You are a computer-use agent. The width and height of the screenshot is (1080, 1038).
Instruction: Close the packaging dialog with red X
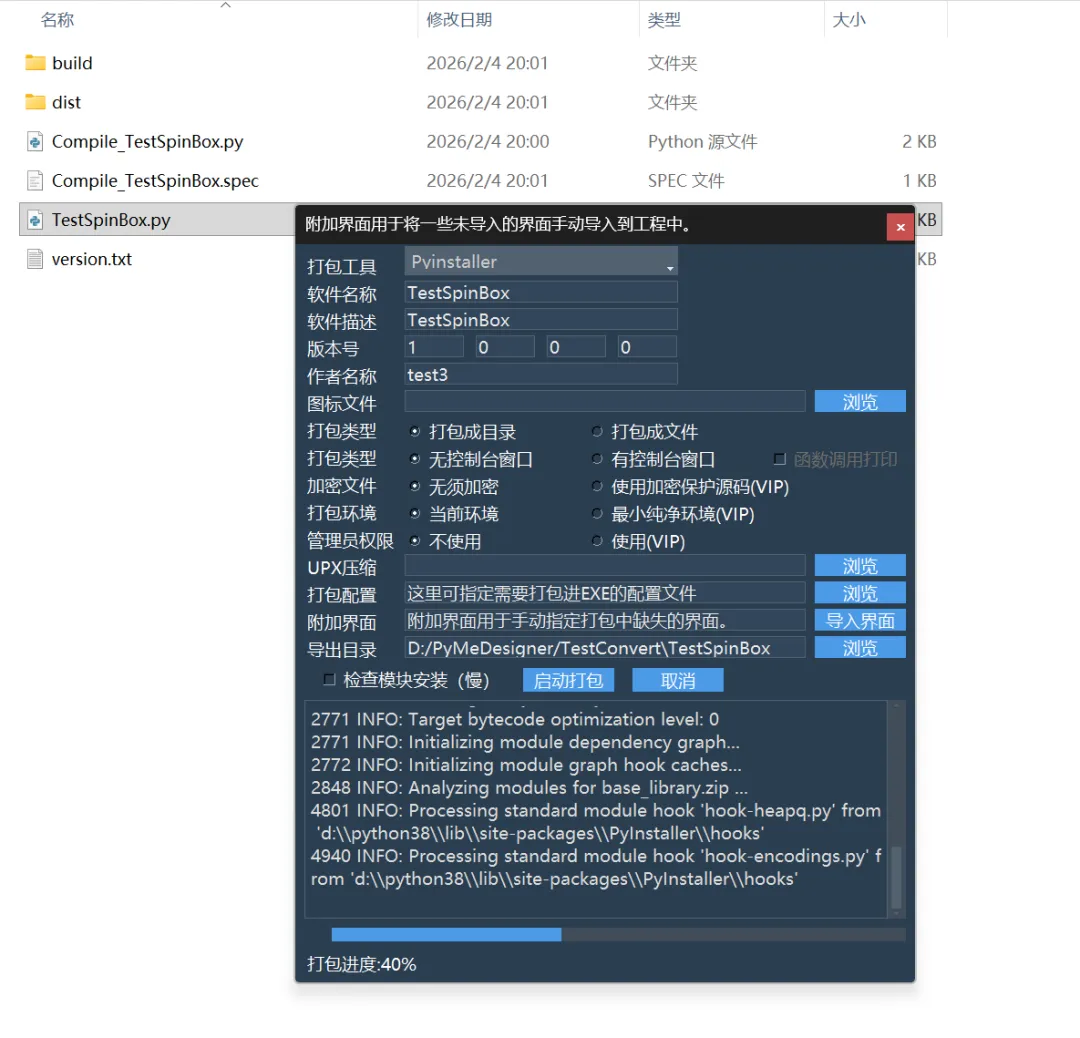(x=900, y=227)
